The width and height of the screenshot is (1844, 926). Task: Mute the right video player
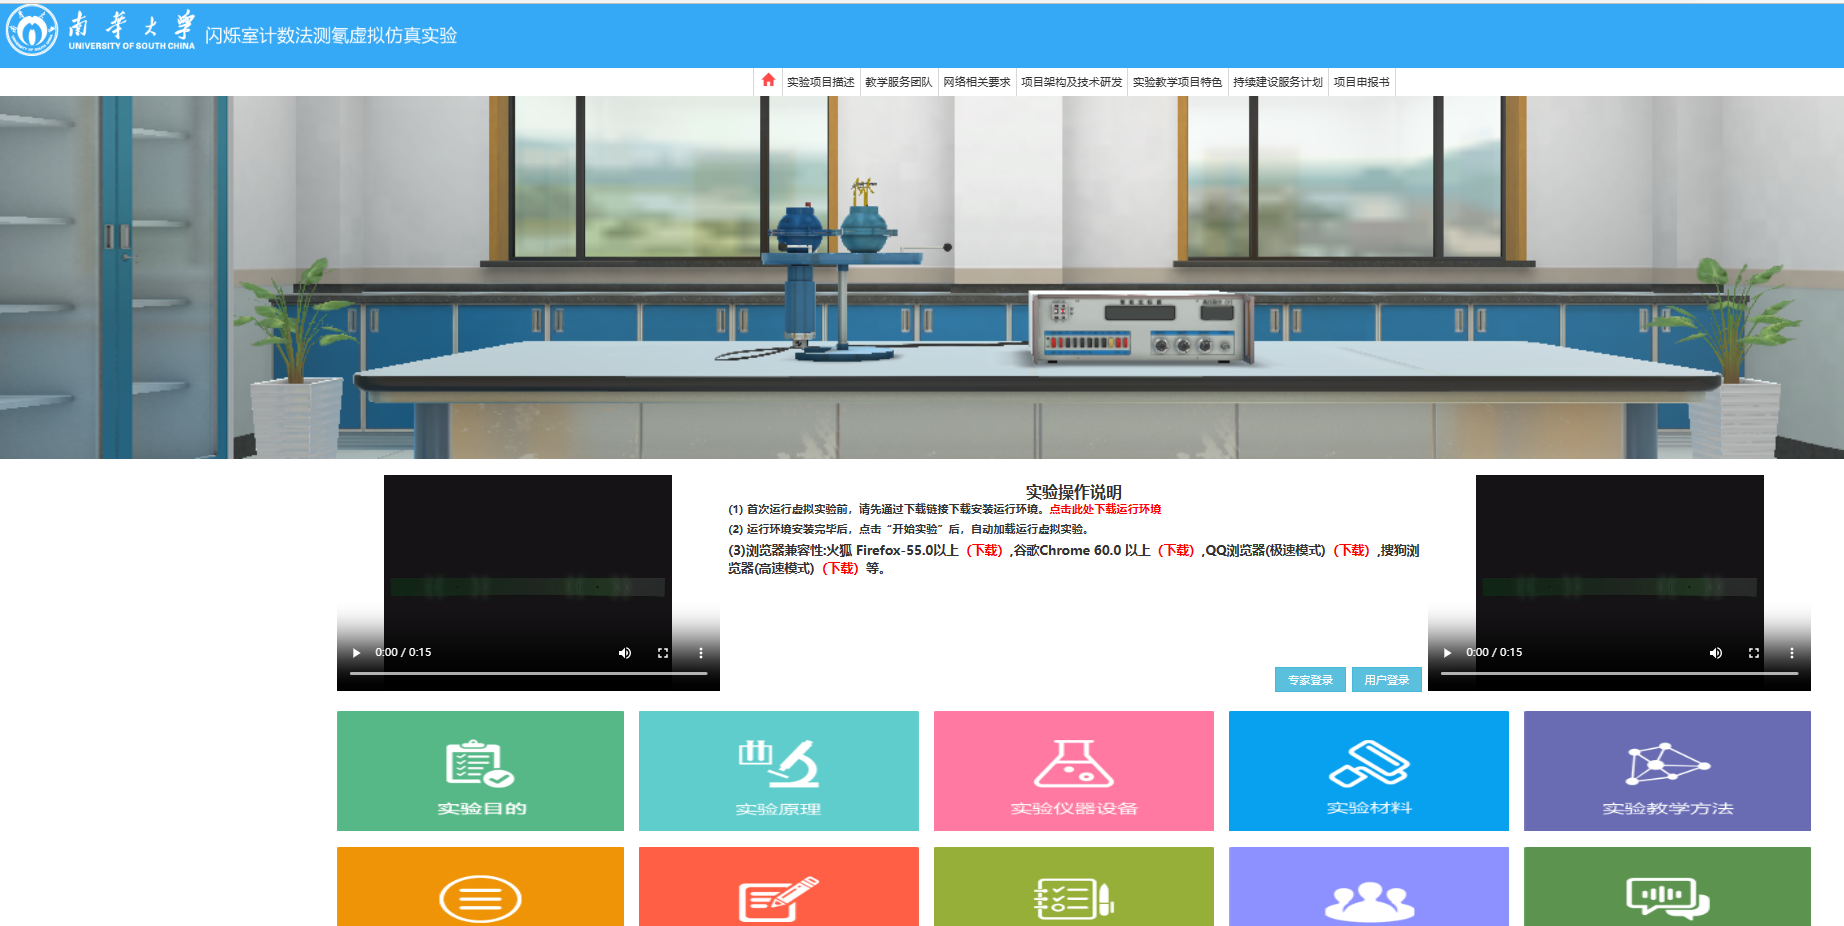point(1716,653)
